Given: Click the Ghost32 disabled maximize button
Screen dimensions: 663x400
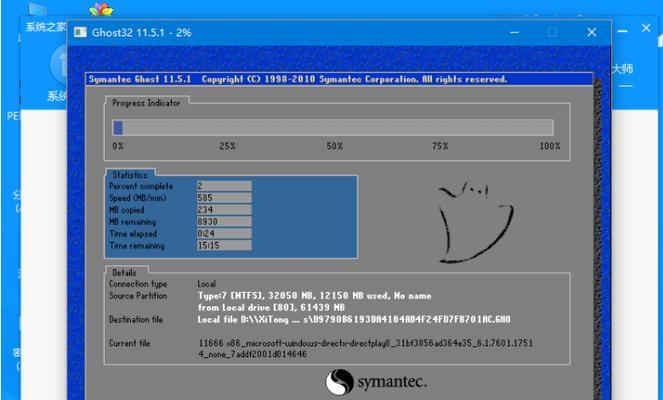Looking at the screenshot, I should (x=552, y=32).
